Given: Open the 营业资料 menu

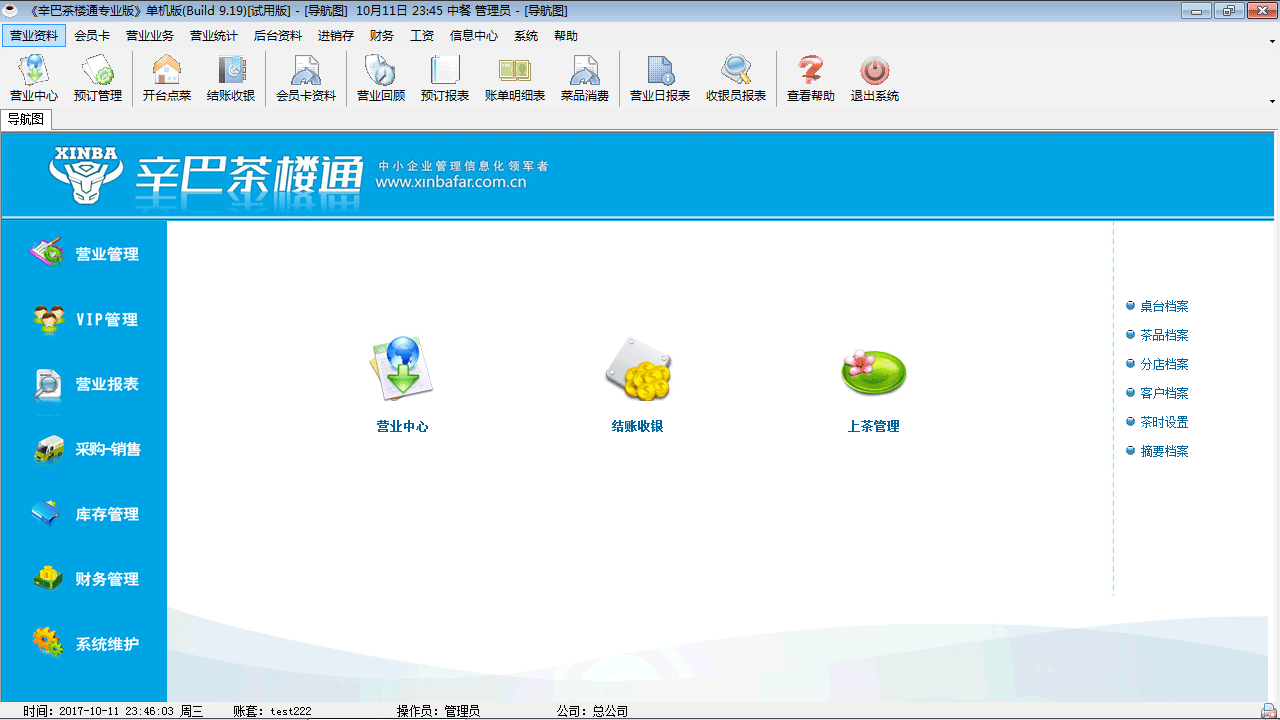Looking at the screenshot, I should (x=34, y=35).
